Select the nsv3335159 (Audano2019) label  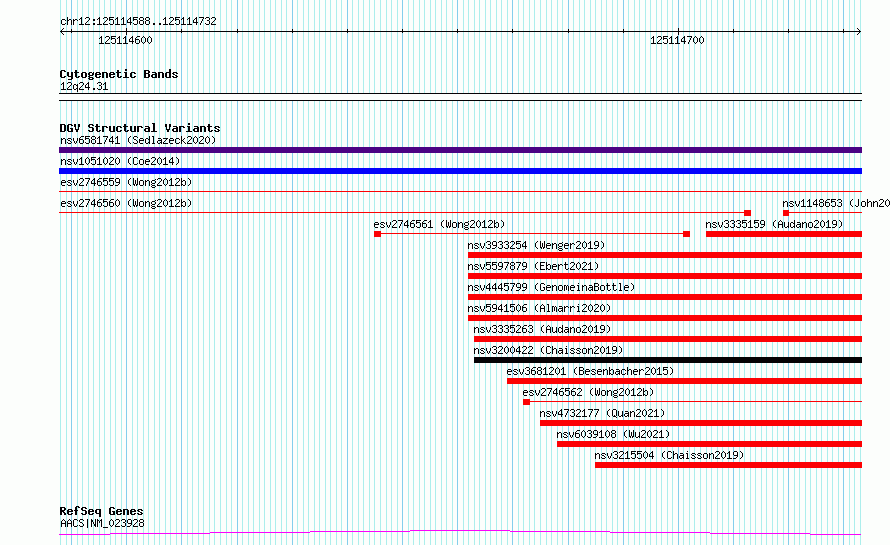click(774, 224)
